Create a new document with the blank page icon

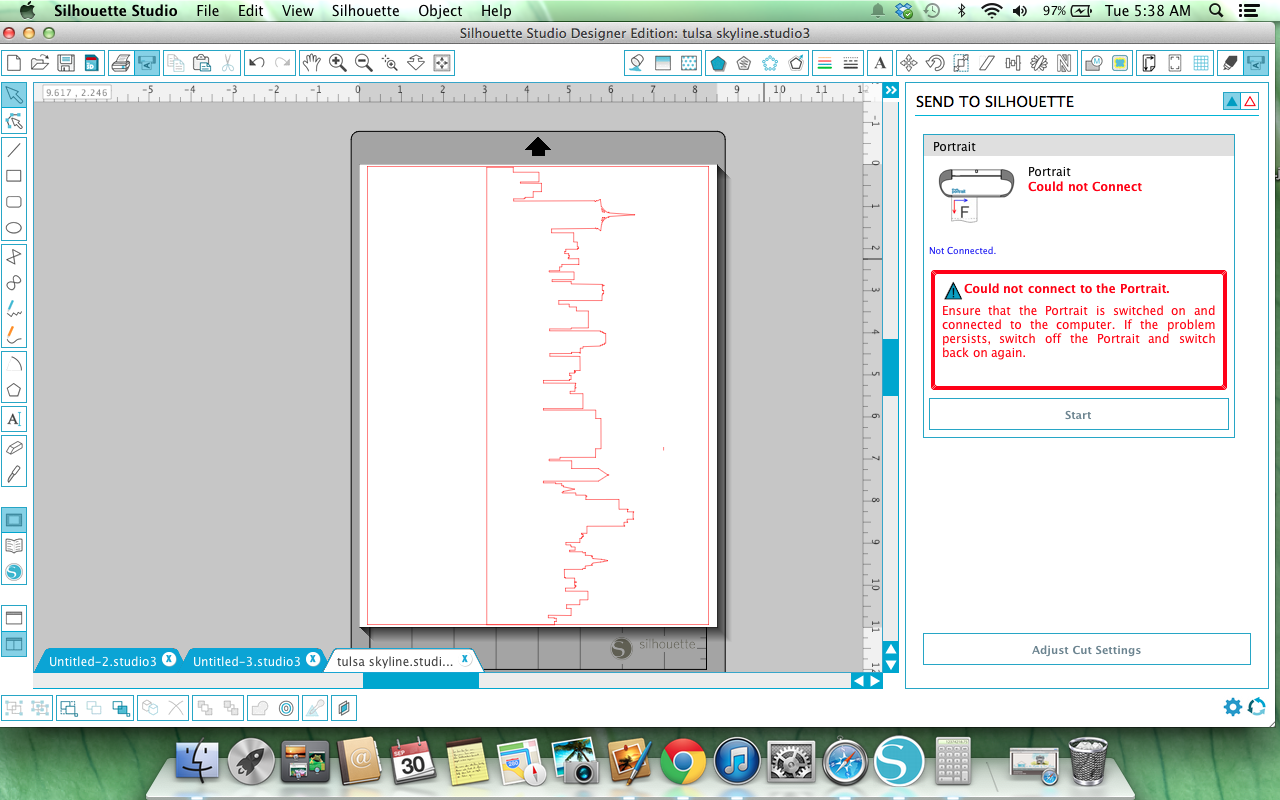[14, 63]
